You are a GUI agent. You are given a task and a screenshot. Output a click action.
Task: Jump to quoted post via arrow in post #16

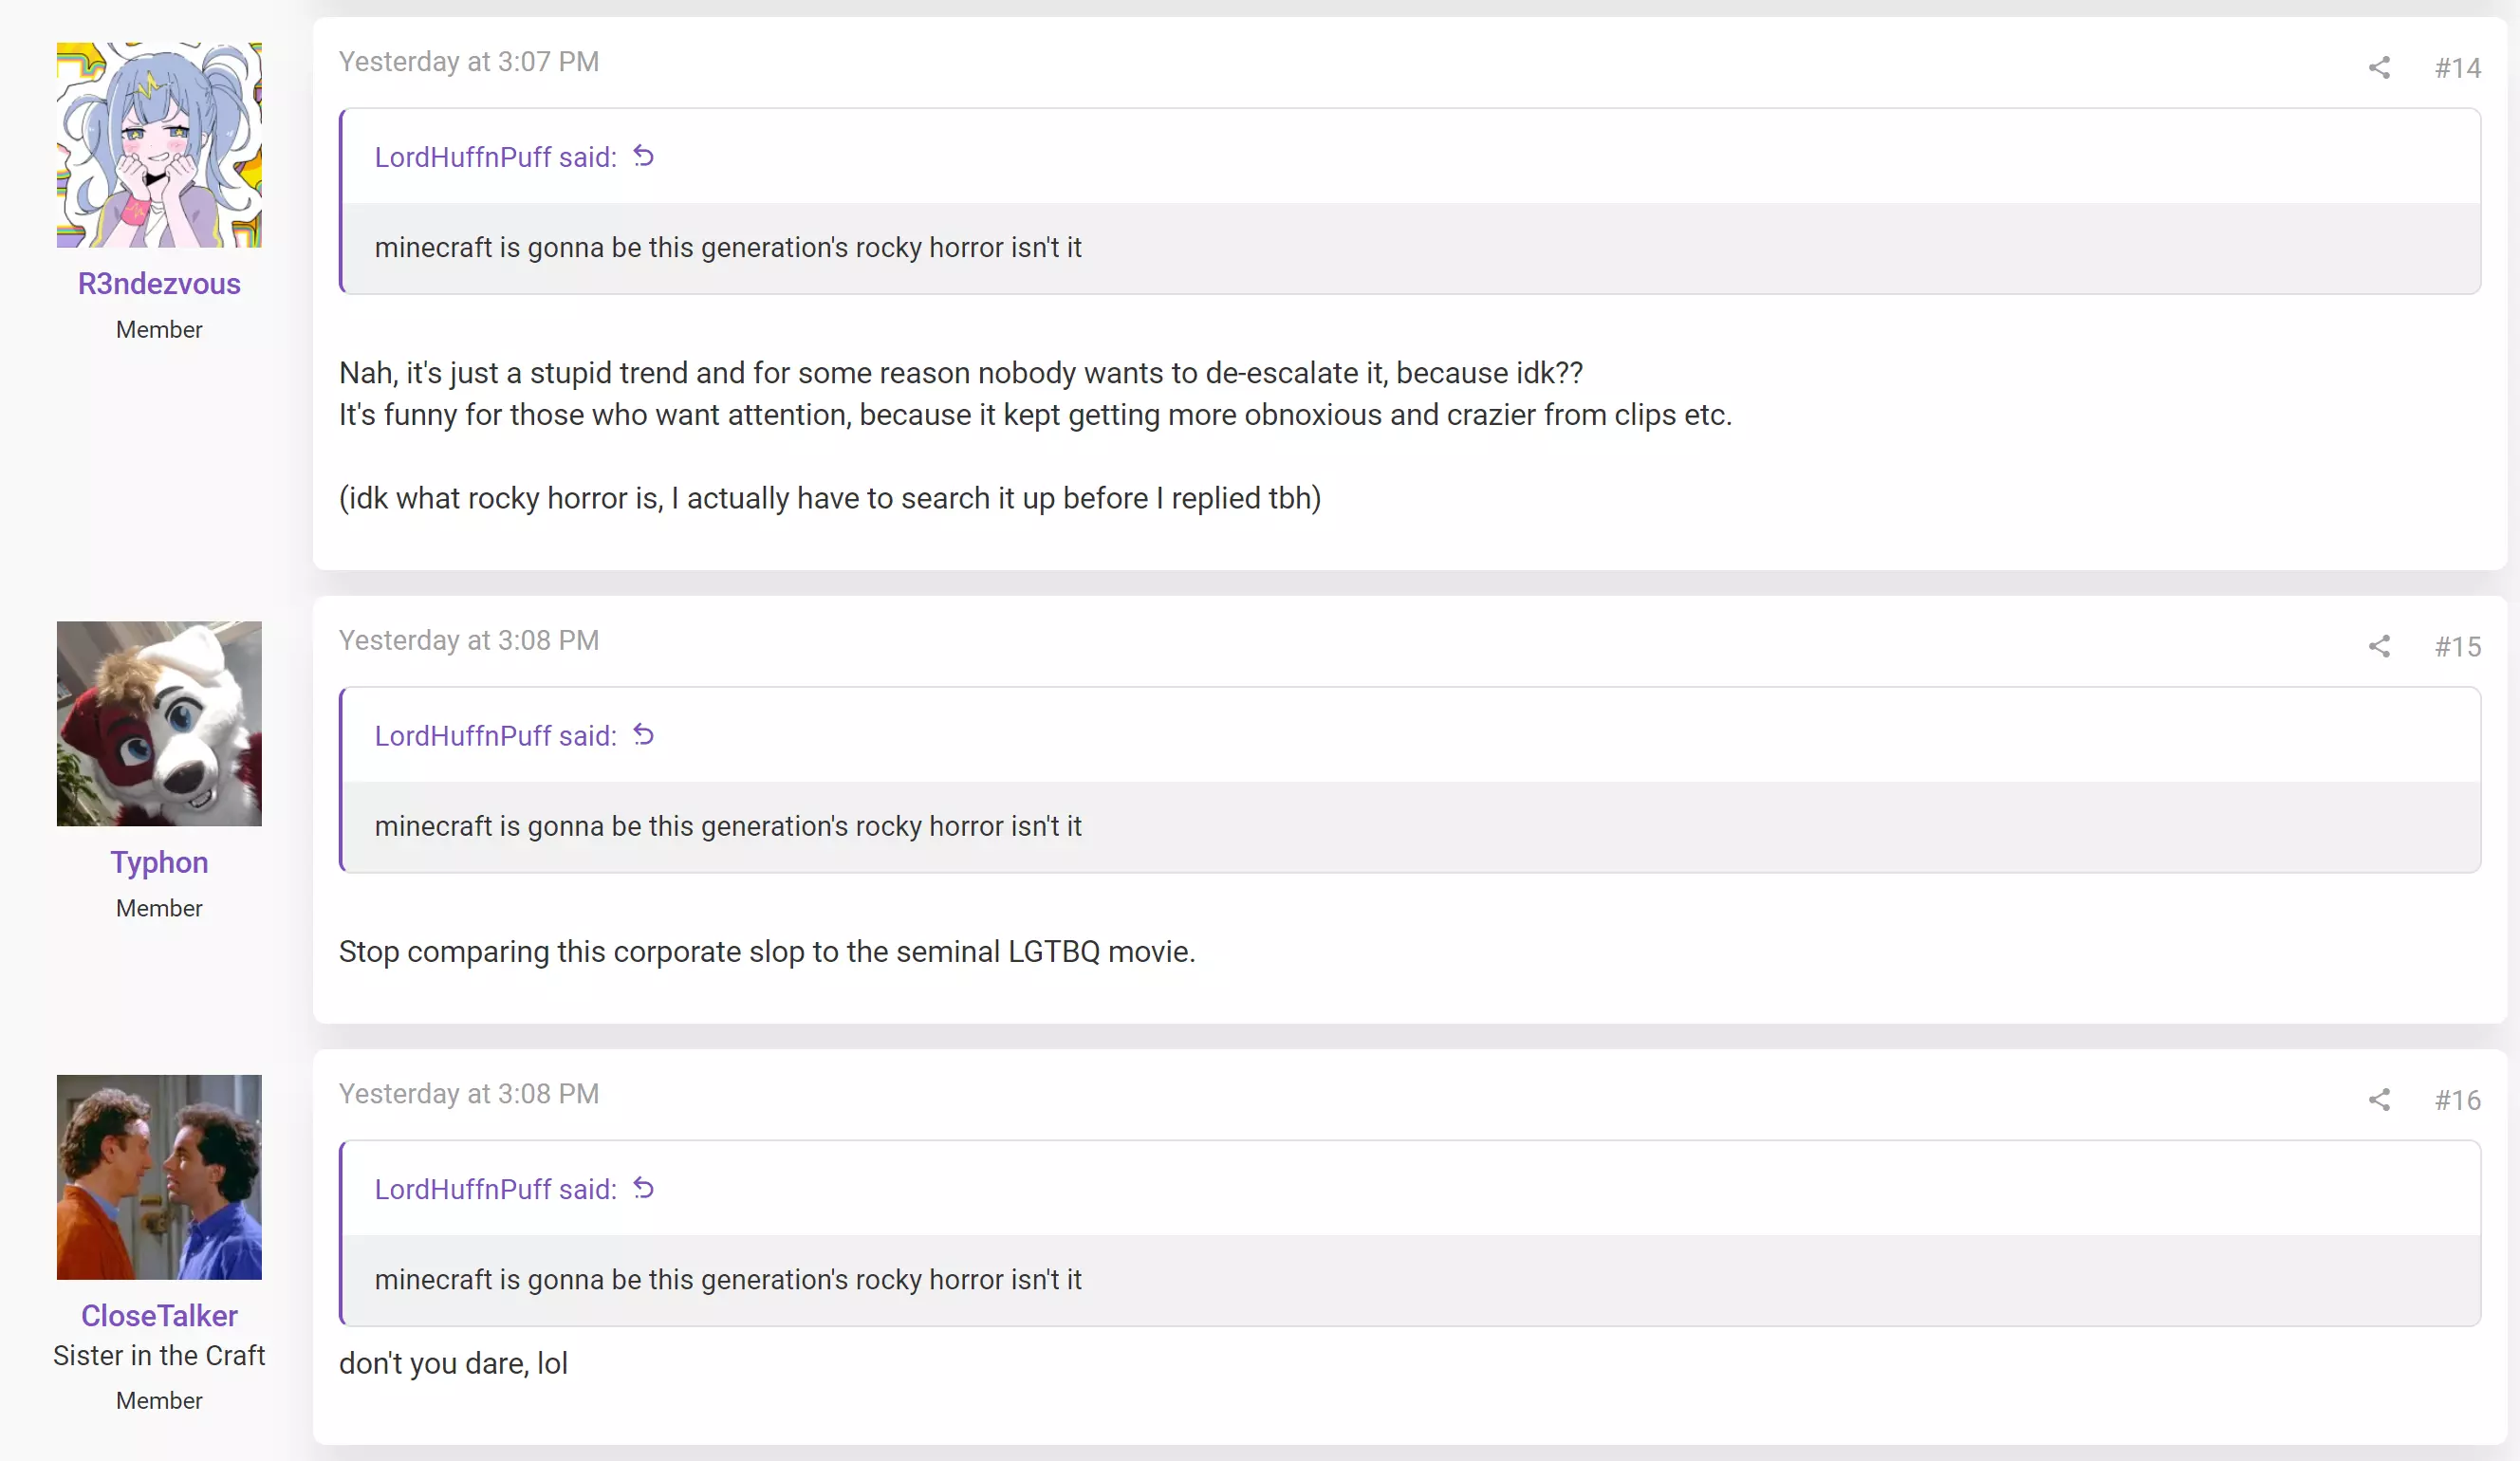coord(644,1189)
